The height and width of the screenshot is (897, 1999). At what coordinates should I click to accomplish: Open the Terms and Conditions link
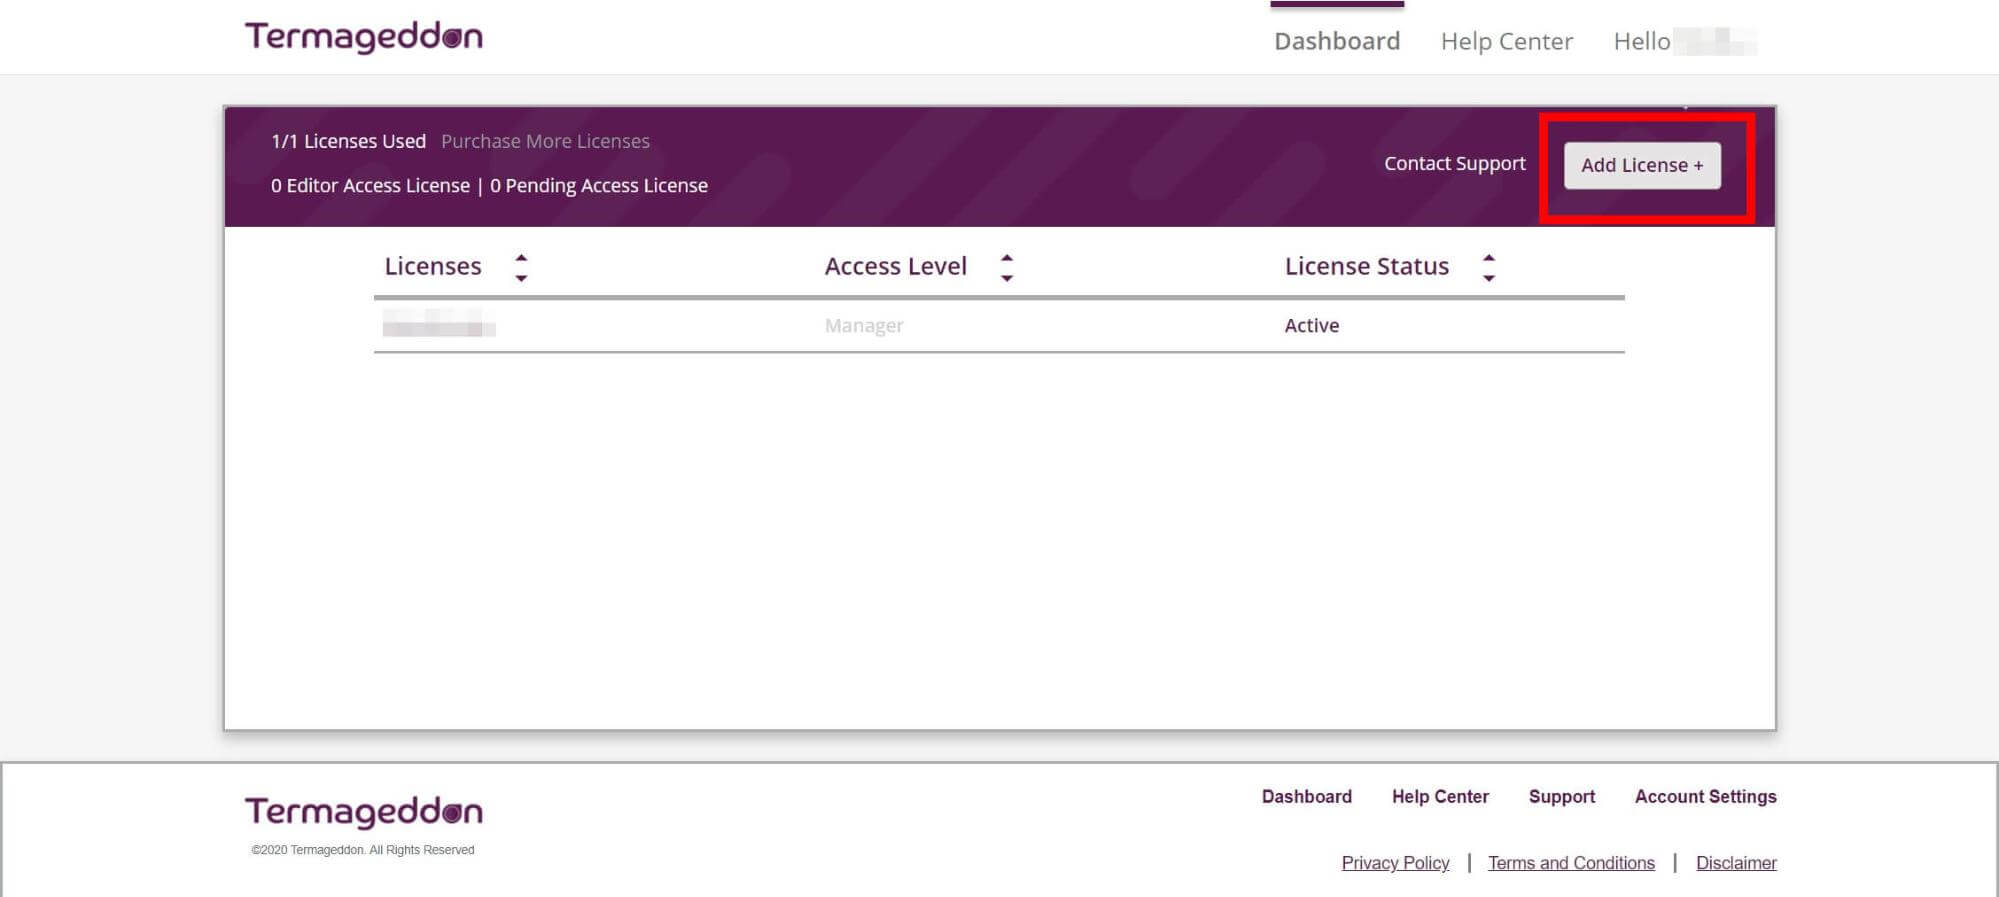point(1571,862)
